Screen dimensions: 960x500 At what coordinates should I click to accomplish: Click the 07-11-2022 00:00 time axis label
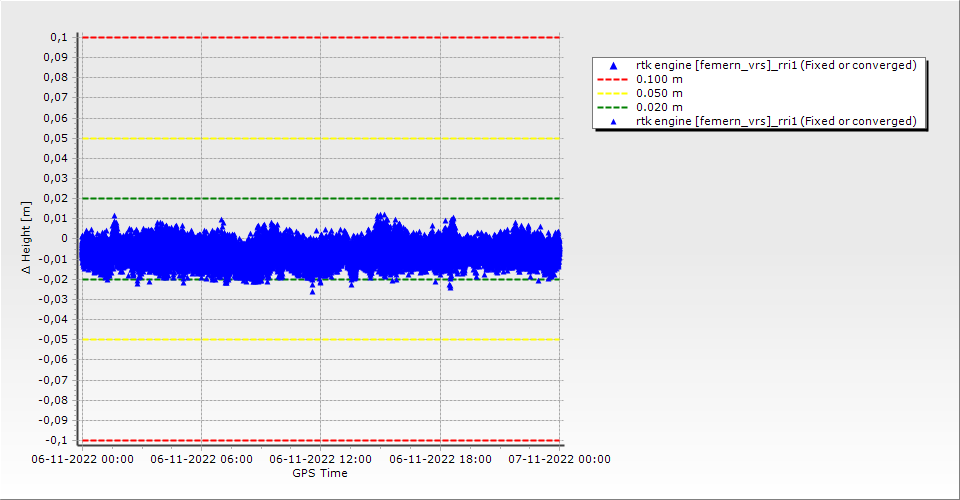[560, 460]
